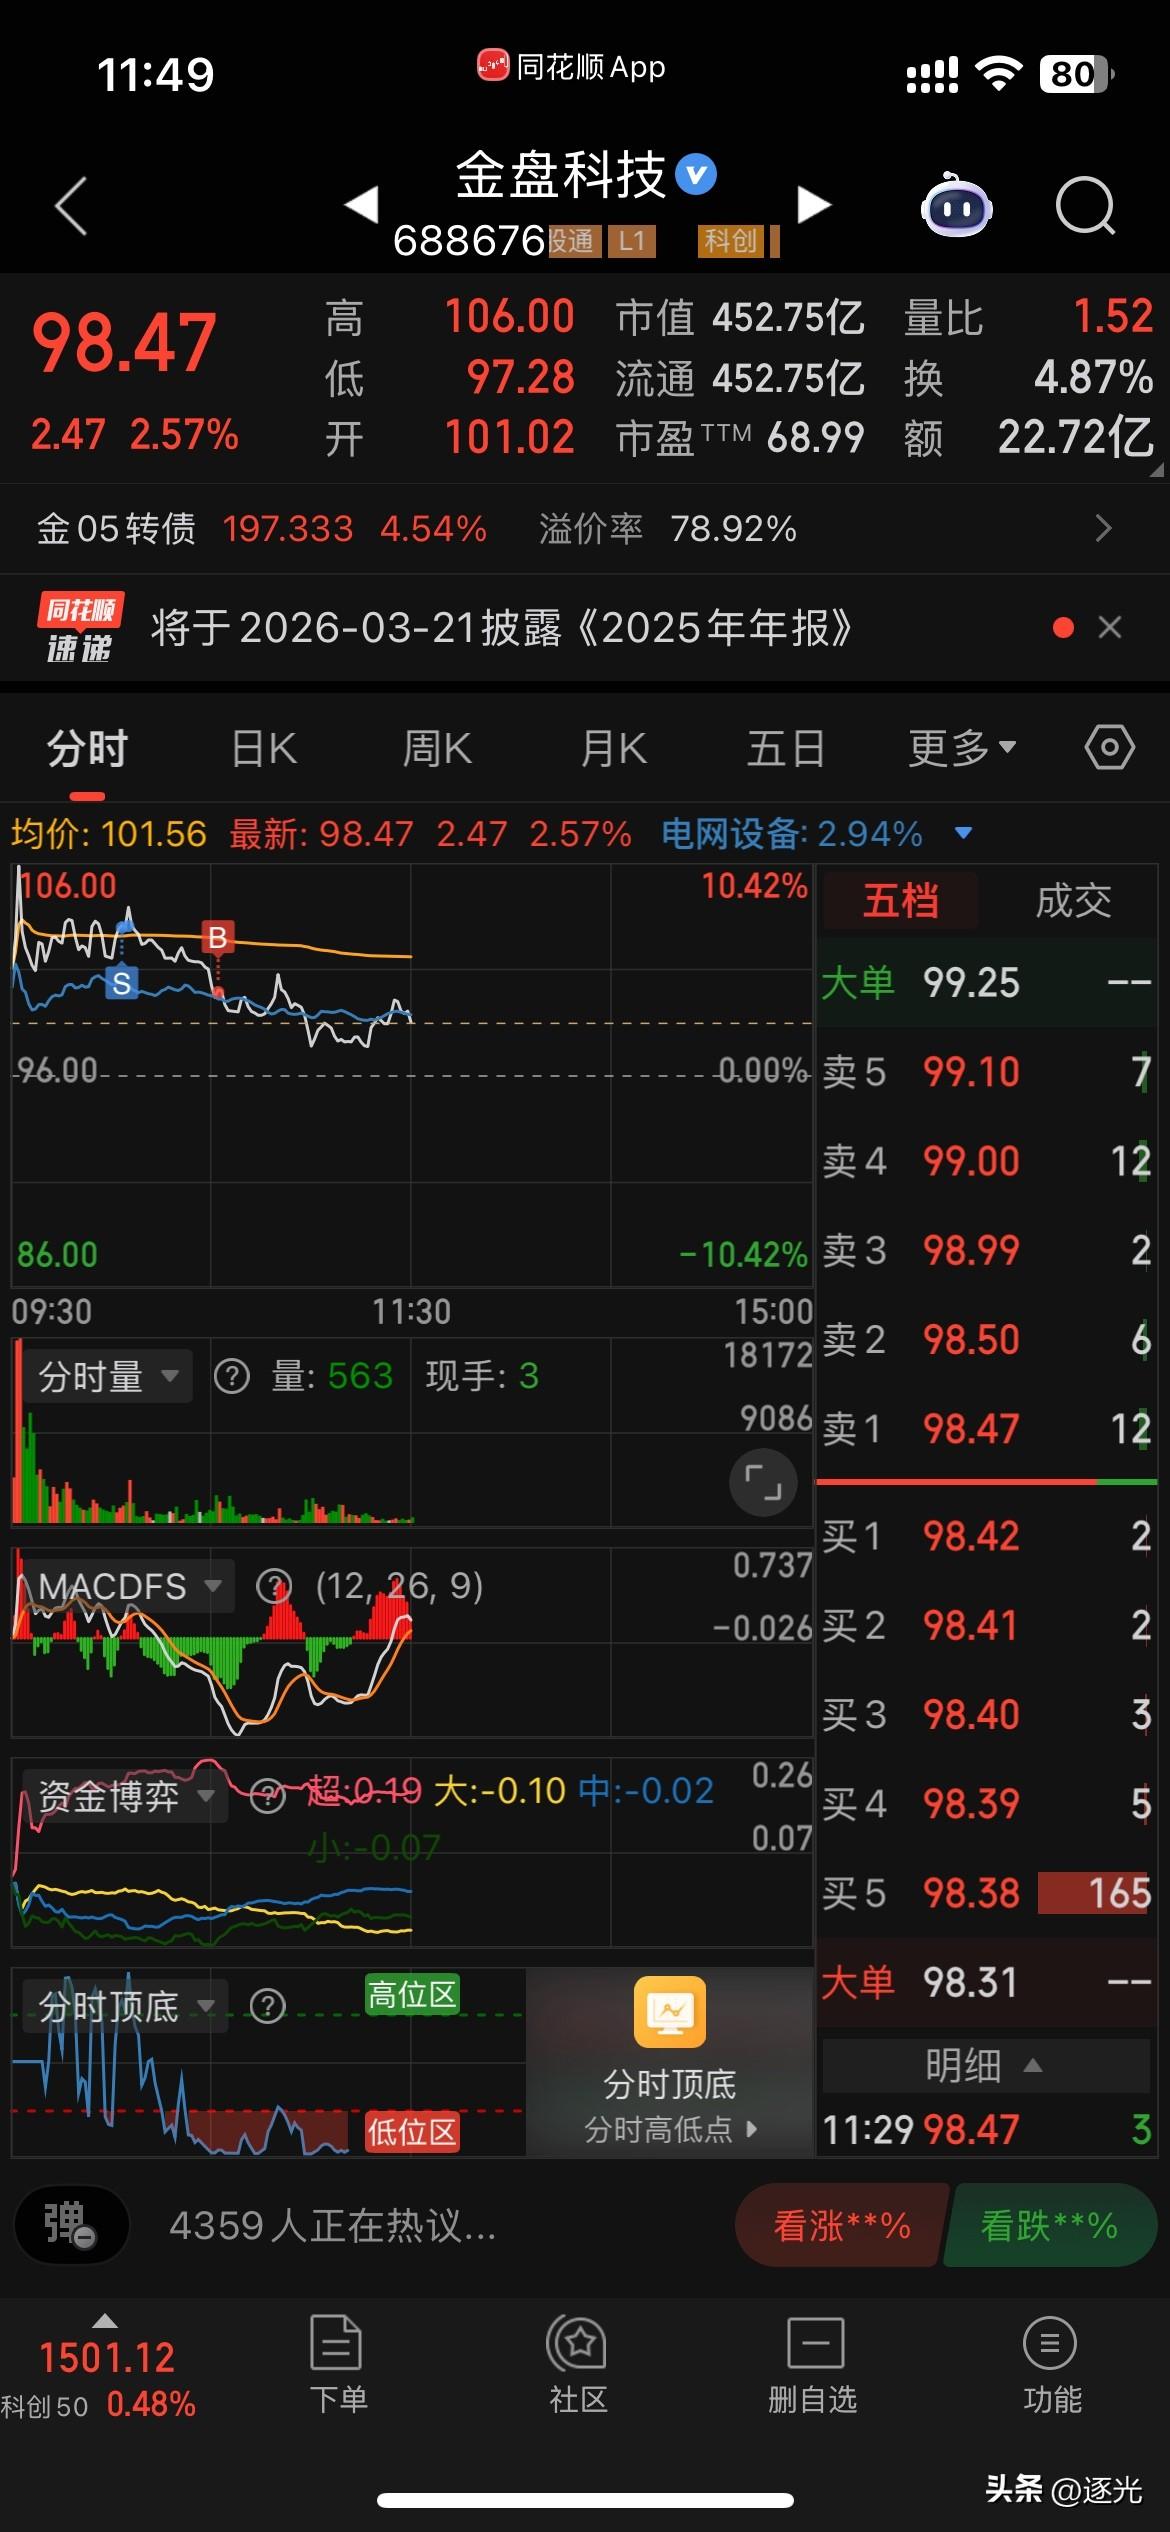Image resolution: width=1170 pixels, height=2532 pixels.
Task: Tap the 市盈TTM 68.99 value
Action: pos(815,438)
